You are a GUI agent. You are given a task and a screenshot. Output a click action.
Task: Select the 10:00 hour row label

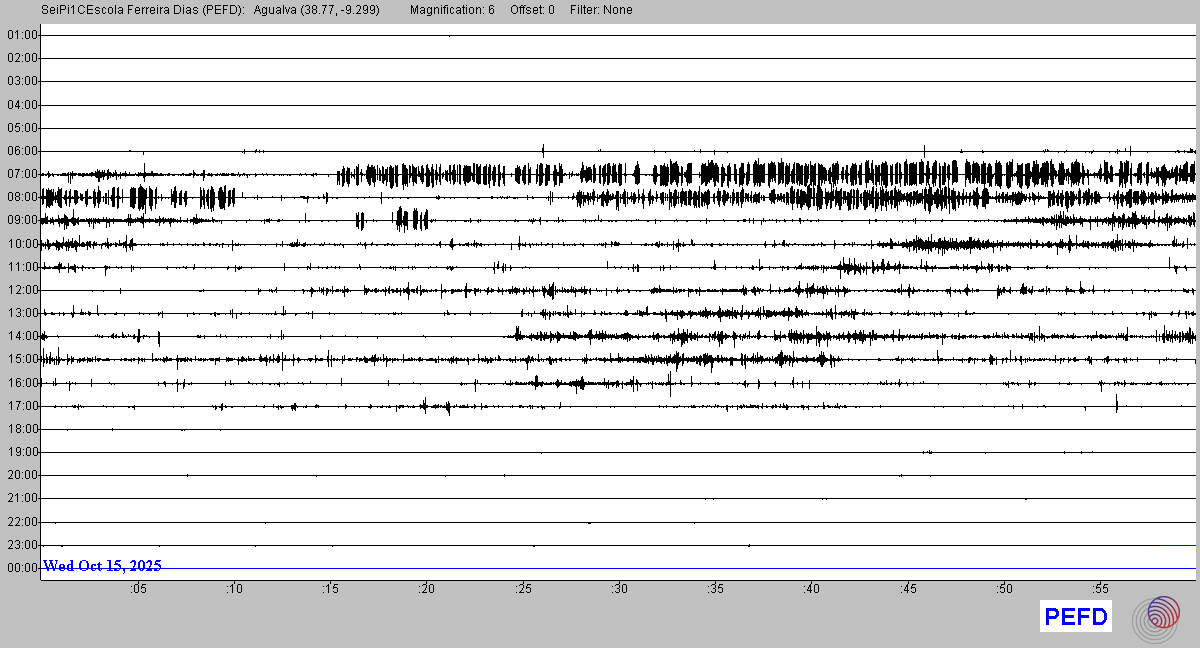pyautogui.click(x=22, y=244)
